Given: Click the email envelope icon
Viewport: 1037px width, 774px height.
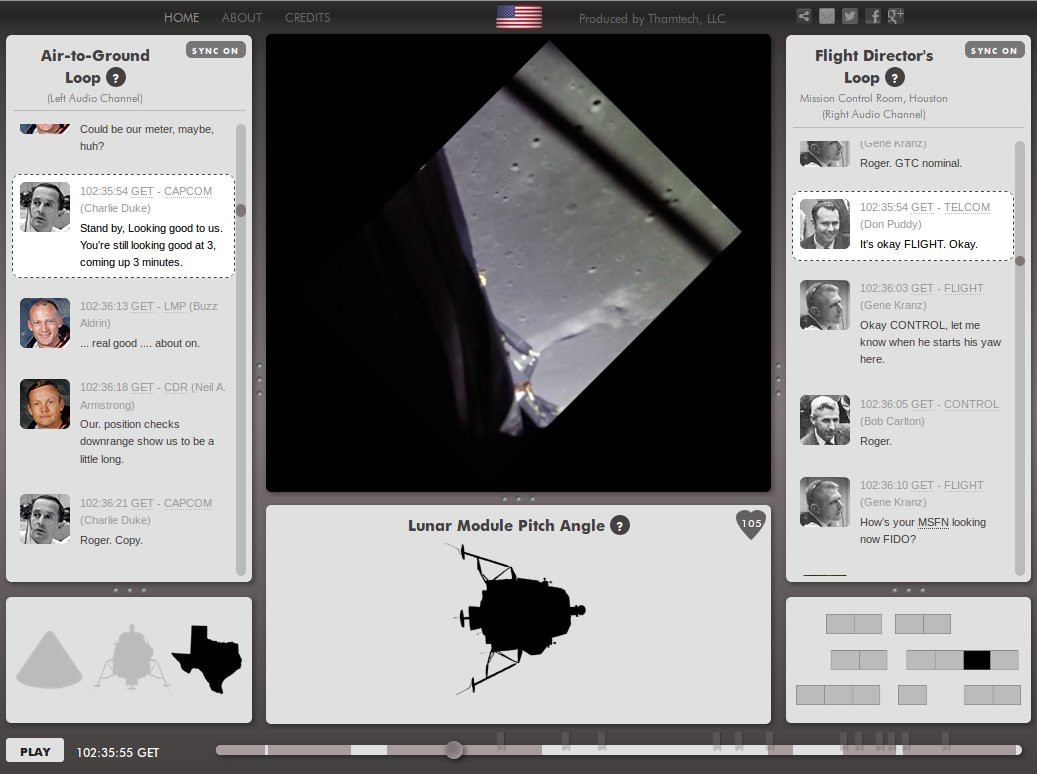Looking at the screenshot, I should pos(827,16).
